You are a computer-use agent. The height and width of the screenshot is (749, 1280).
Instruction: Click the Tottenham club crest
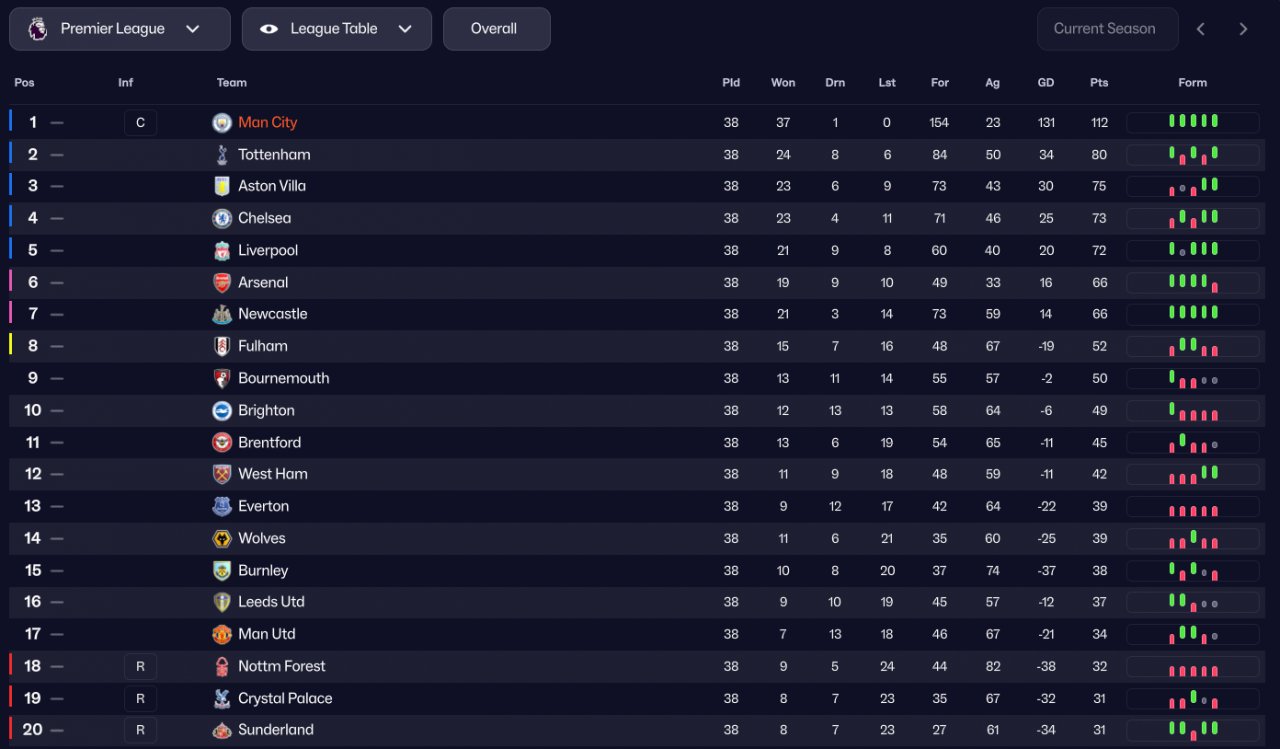[x=222, y=154]
